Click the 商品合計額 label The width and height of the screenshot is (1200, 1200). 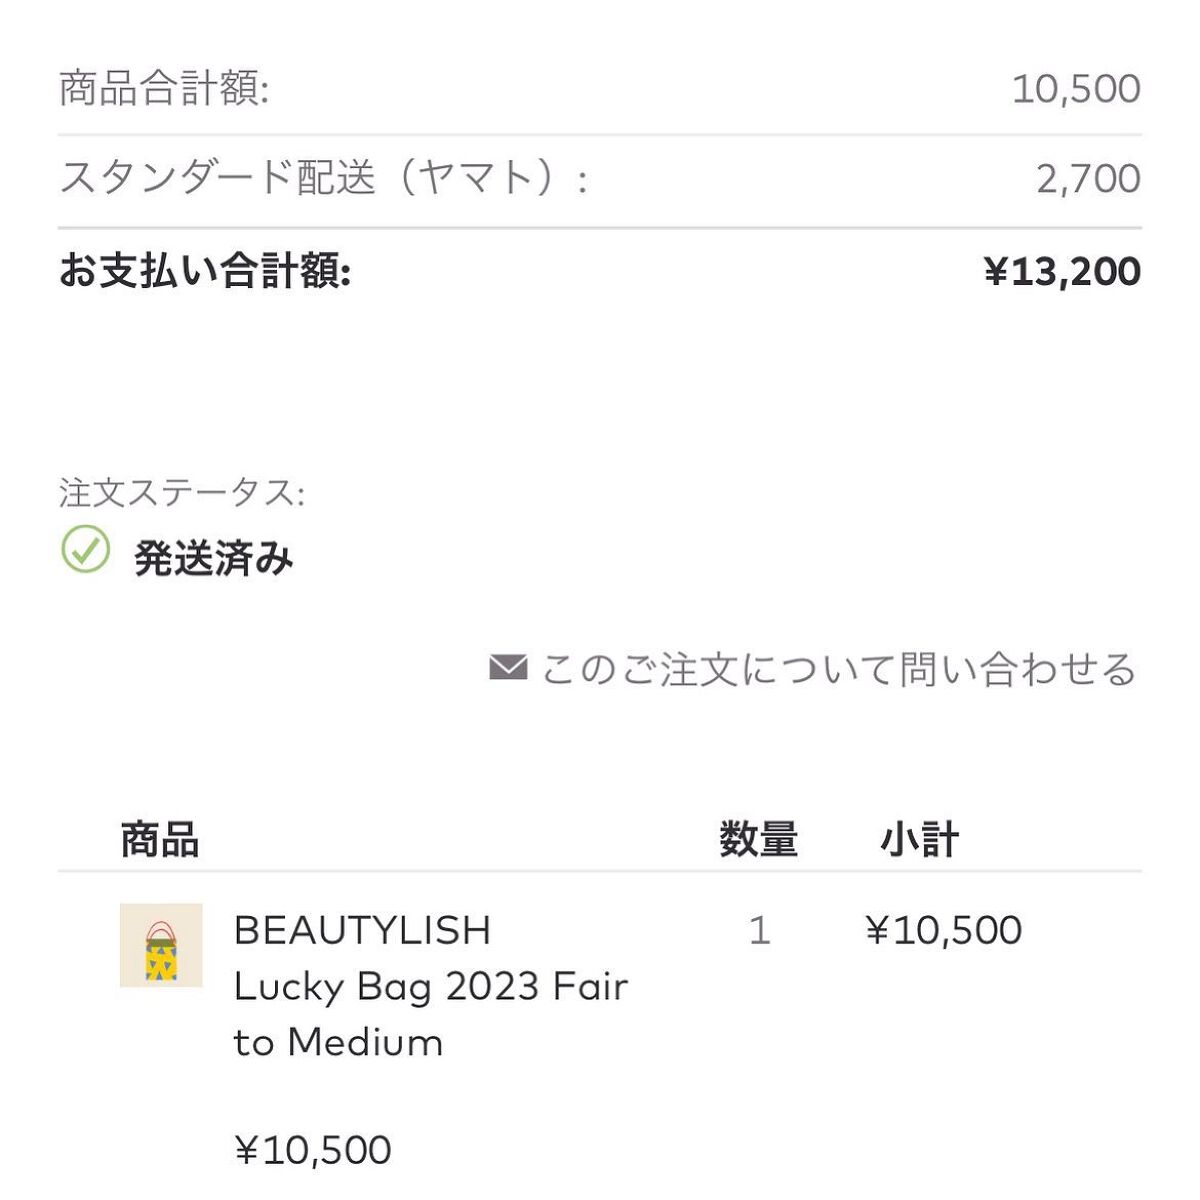(164, 88)
